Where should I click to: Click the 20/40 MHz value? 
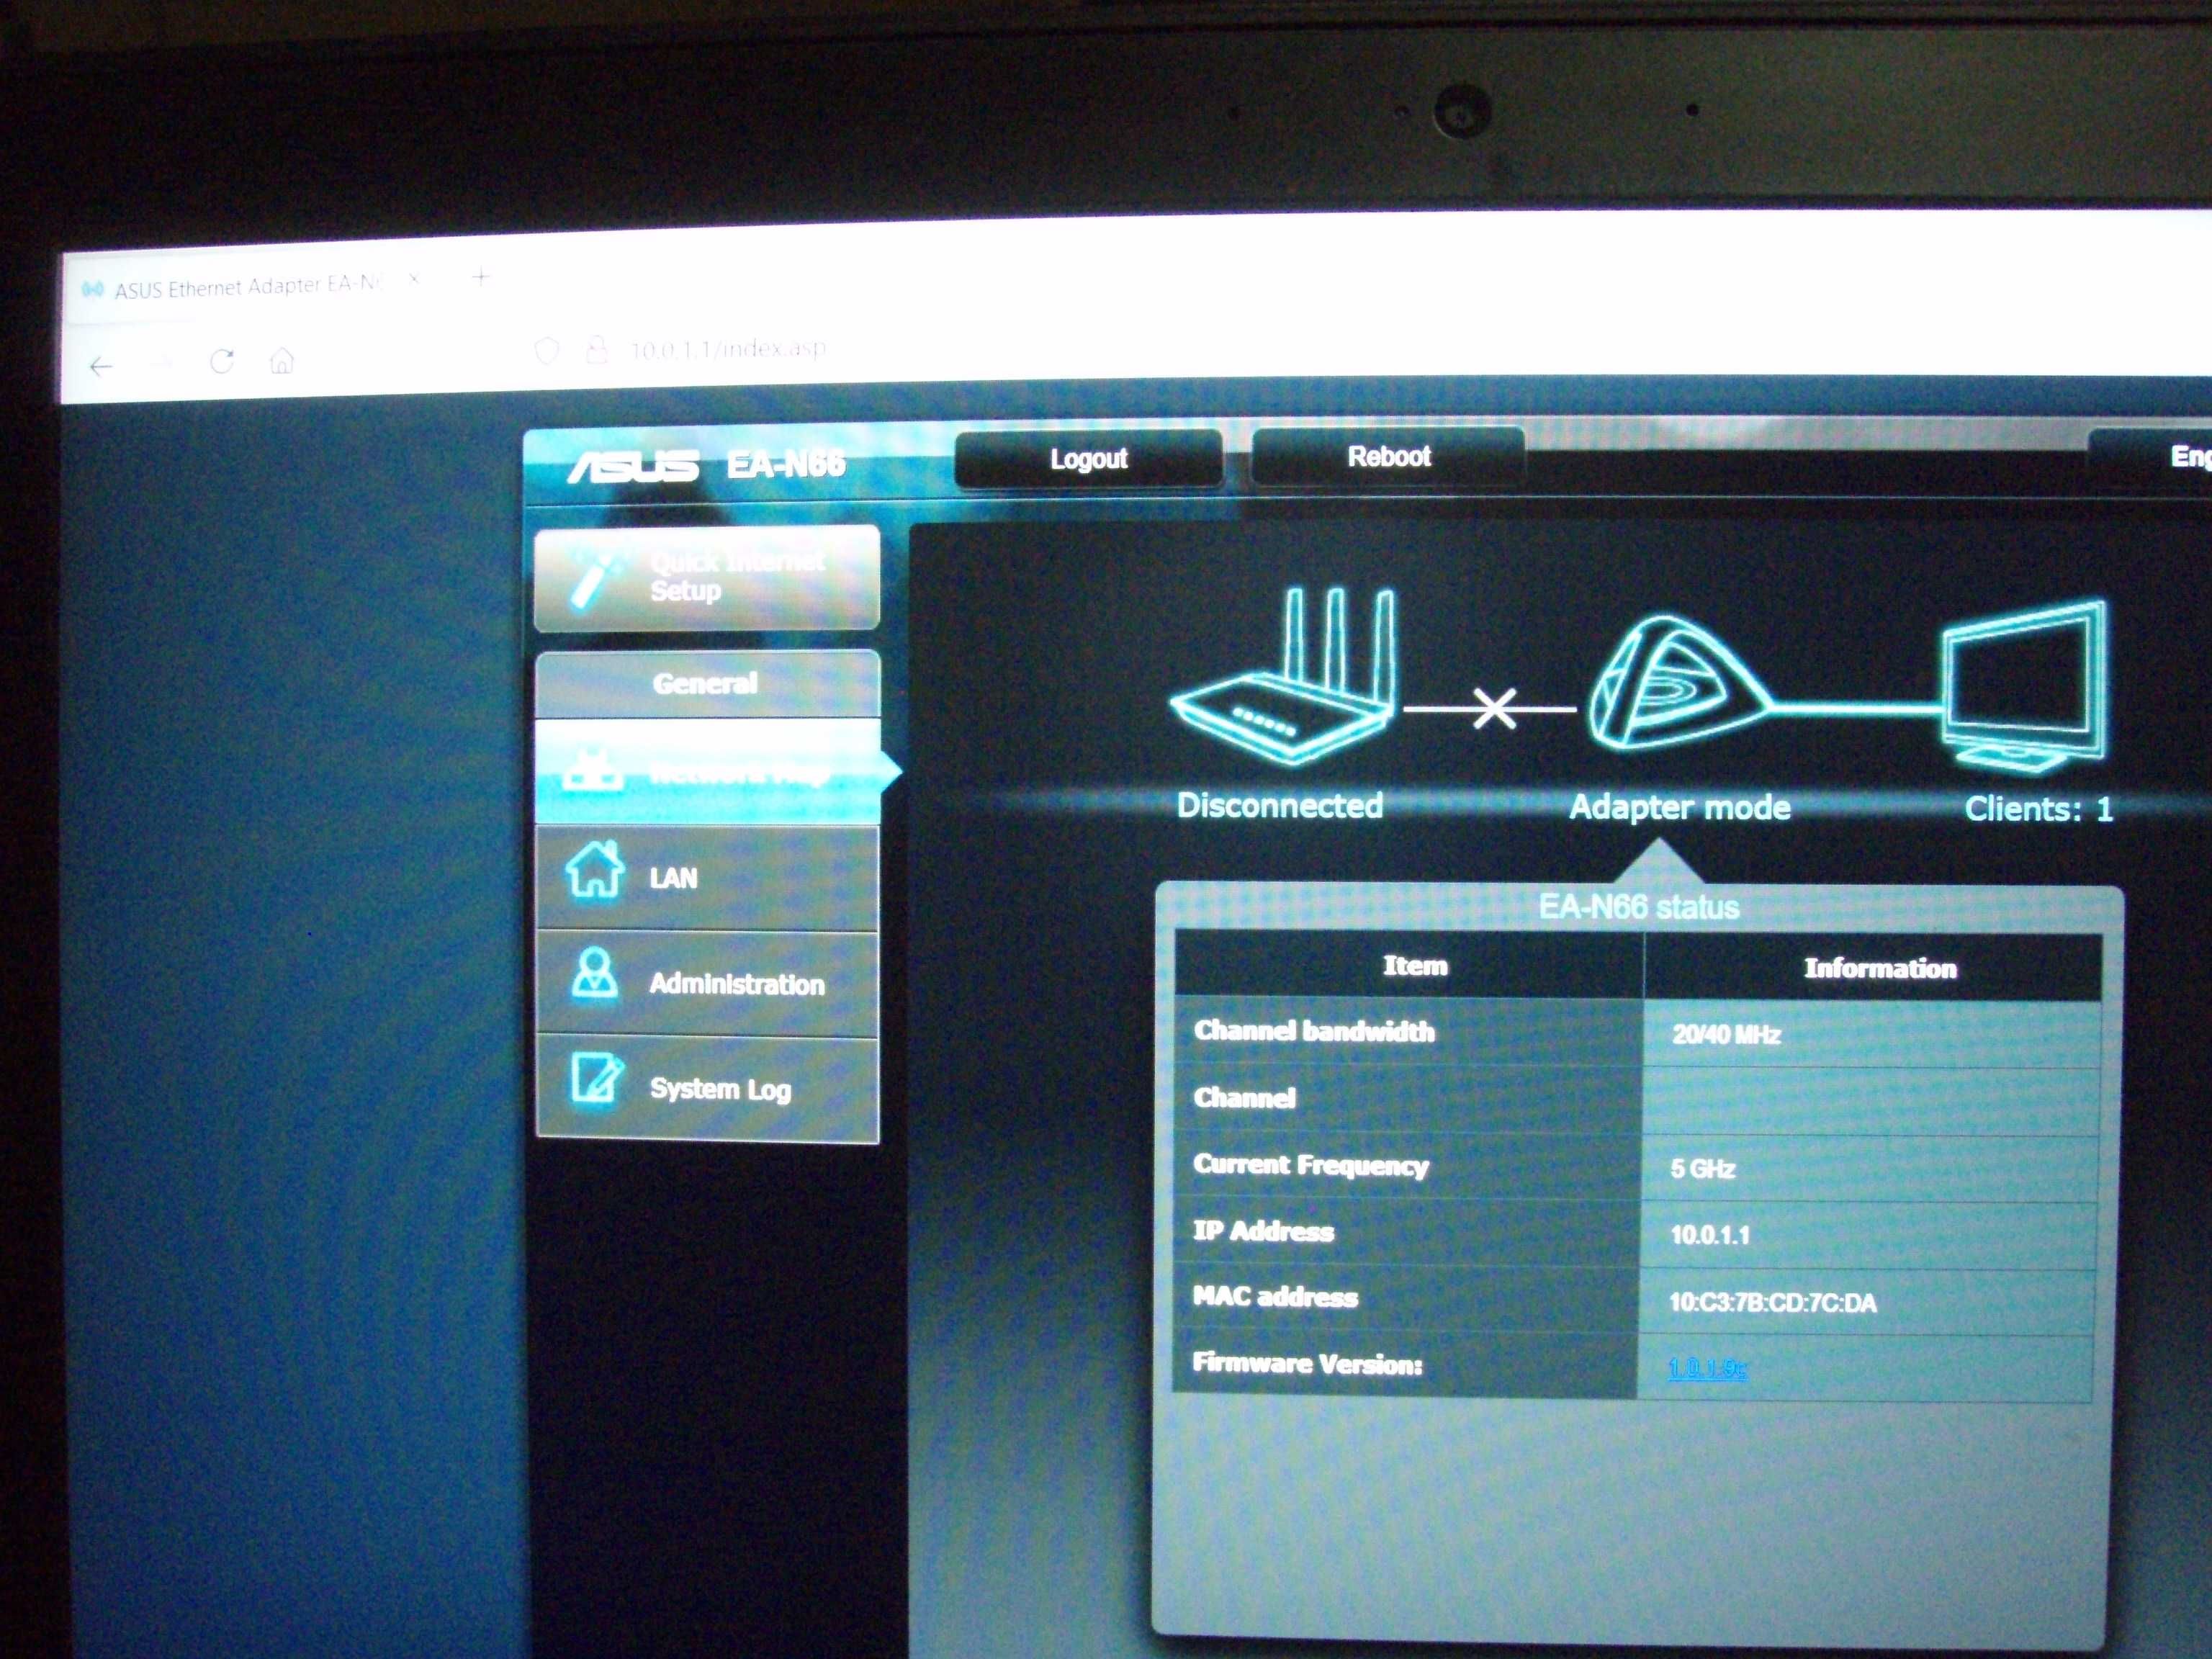point(1726,1034)
